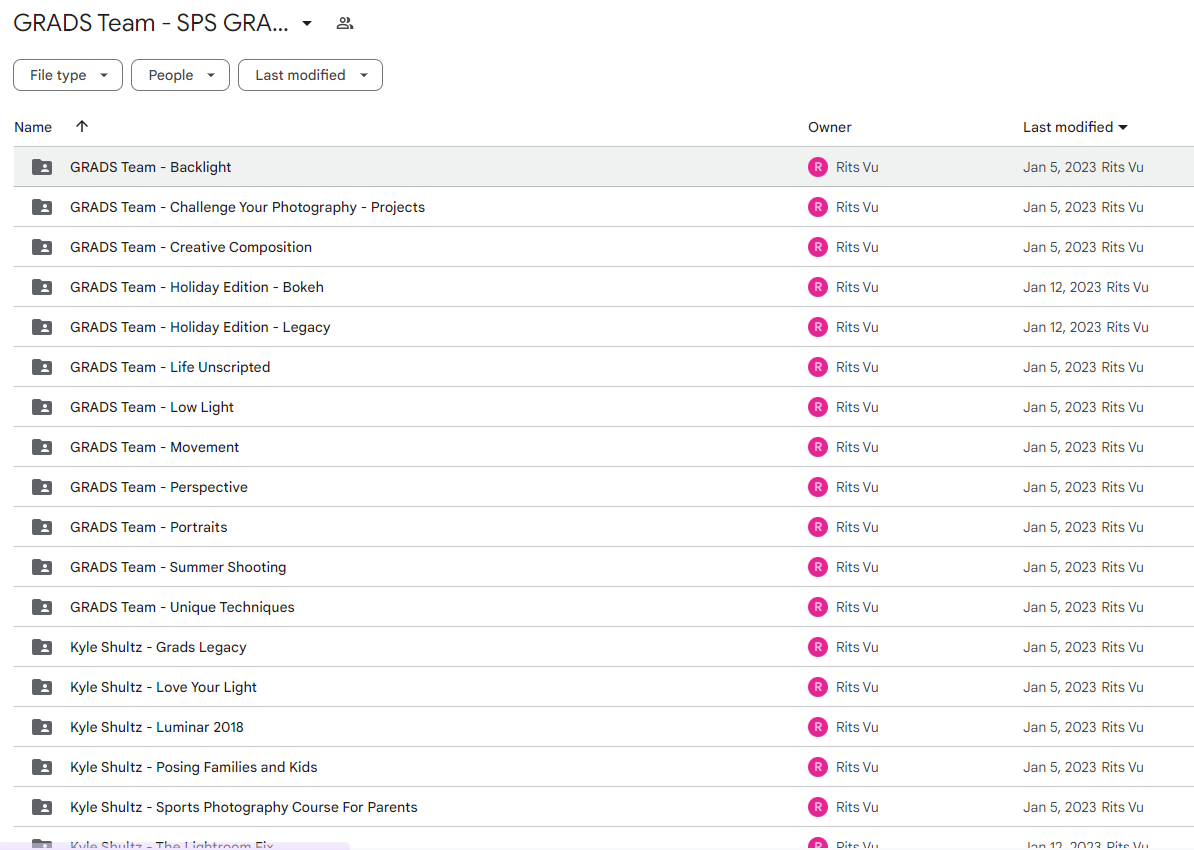The width and height of the screenshot is (1194, 850).
Task: Click Rits Vu avatar in Backlight row
Action: click(x=818, y=167)
